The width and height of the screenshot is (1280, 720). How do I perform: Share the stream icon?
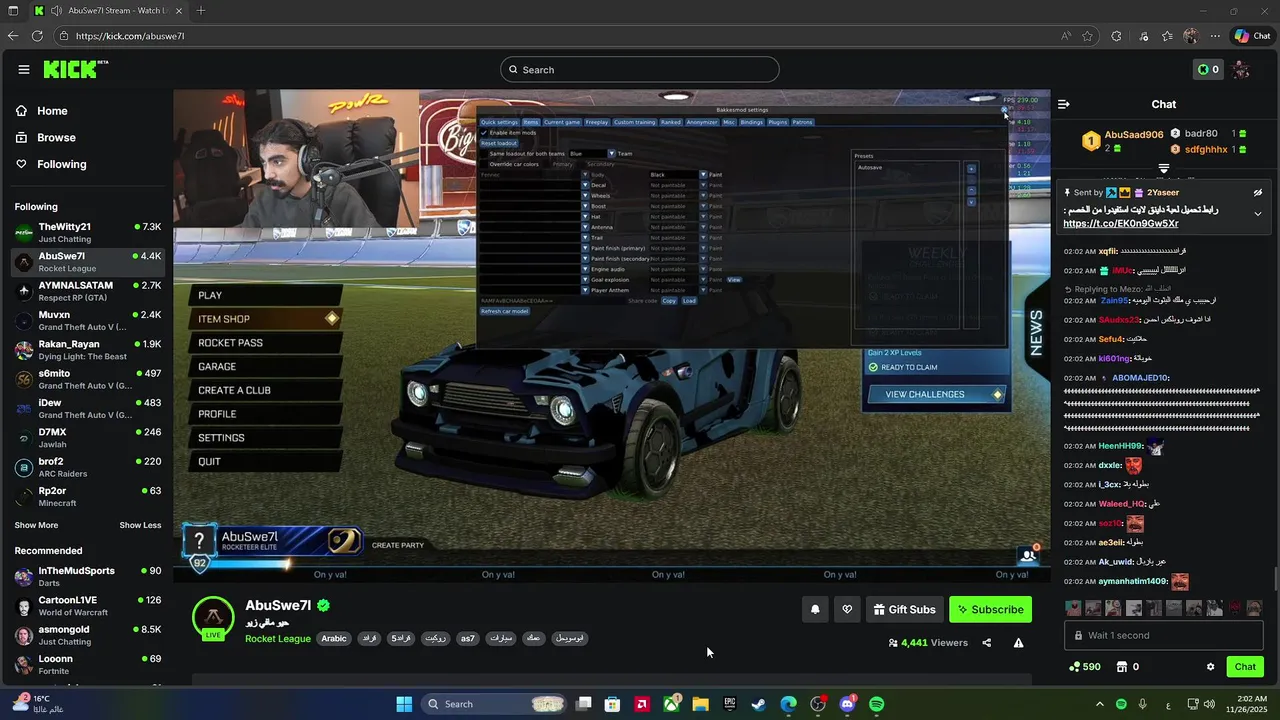[987, 643]
